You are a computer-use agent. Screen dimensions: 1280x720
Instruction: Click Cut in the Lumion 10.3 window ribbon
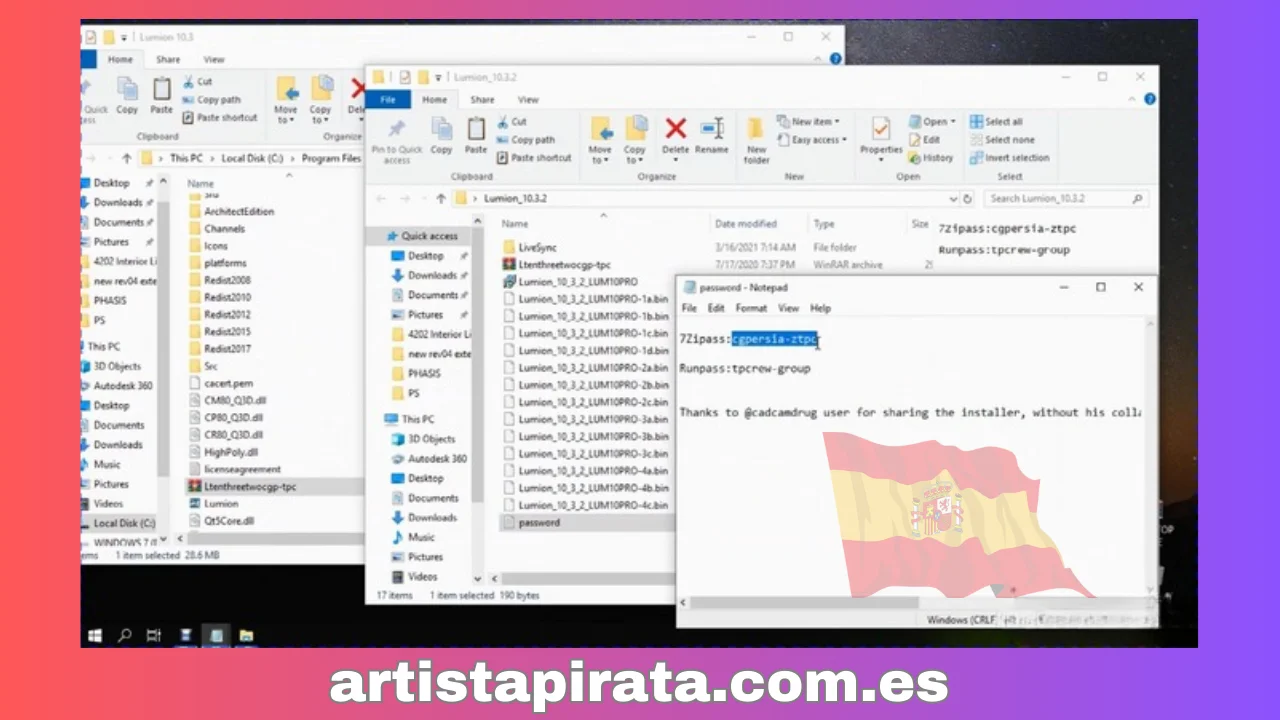(197, 82)
